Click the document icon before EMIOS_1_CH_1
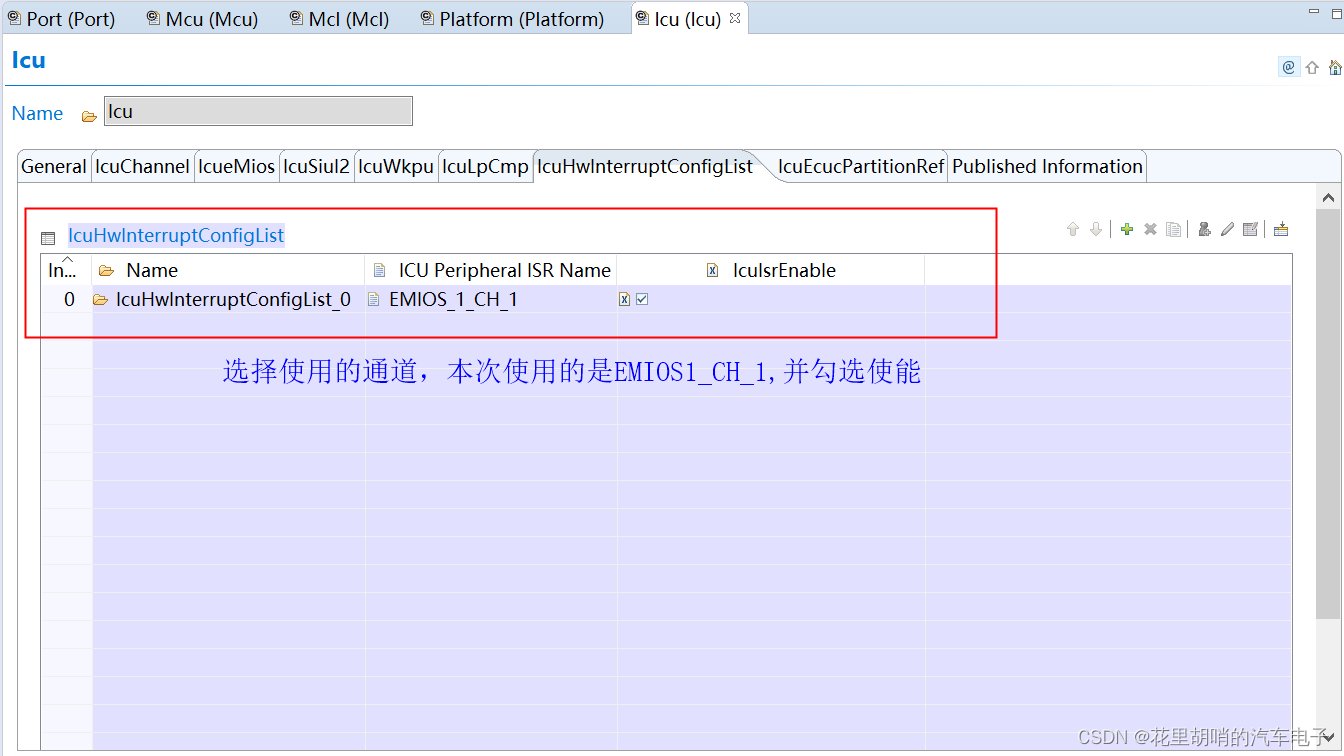The width and height of the screenshot is (1344, 756). [x=374, y=299]
